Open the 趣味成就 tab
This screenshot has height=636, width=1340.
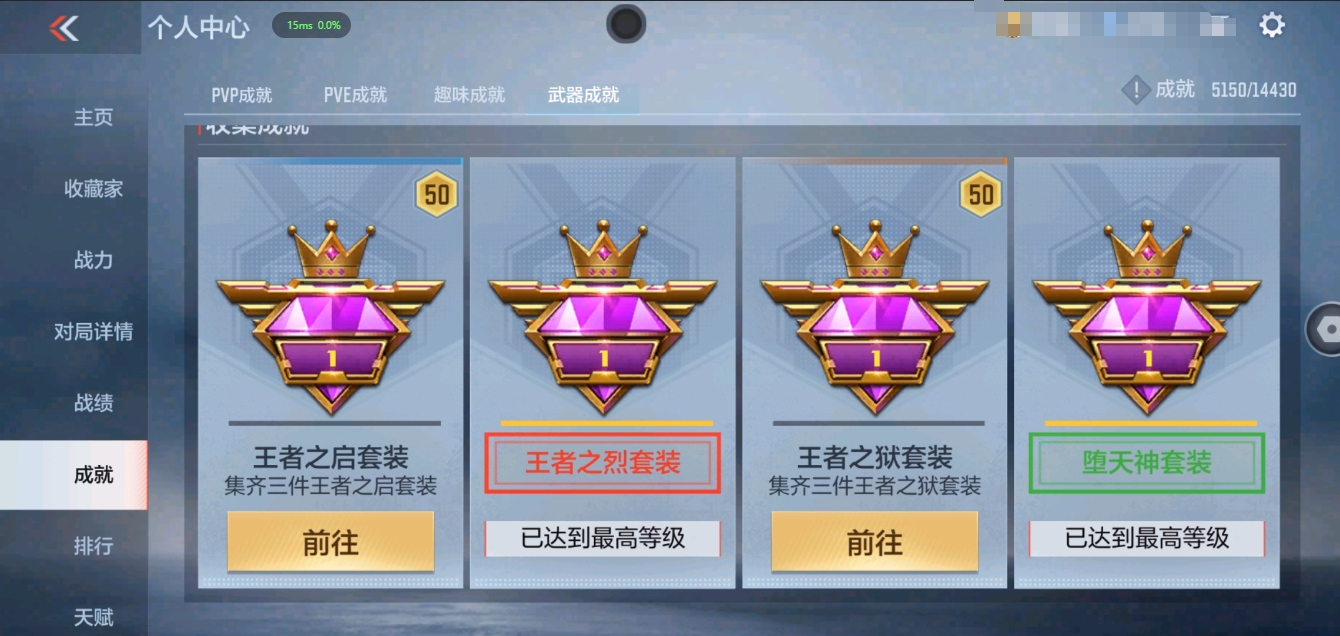[469, 95]
